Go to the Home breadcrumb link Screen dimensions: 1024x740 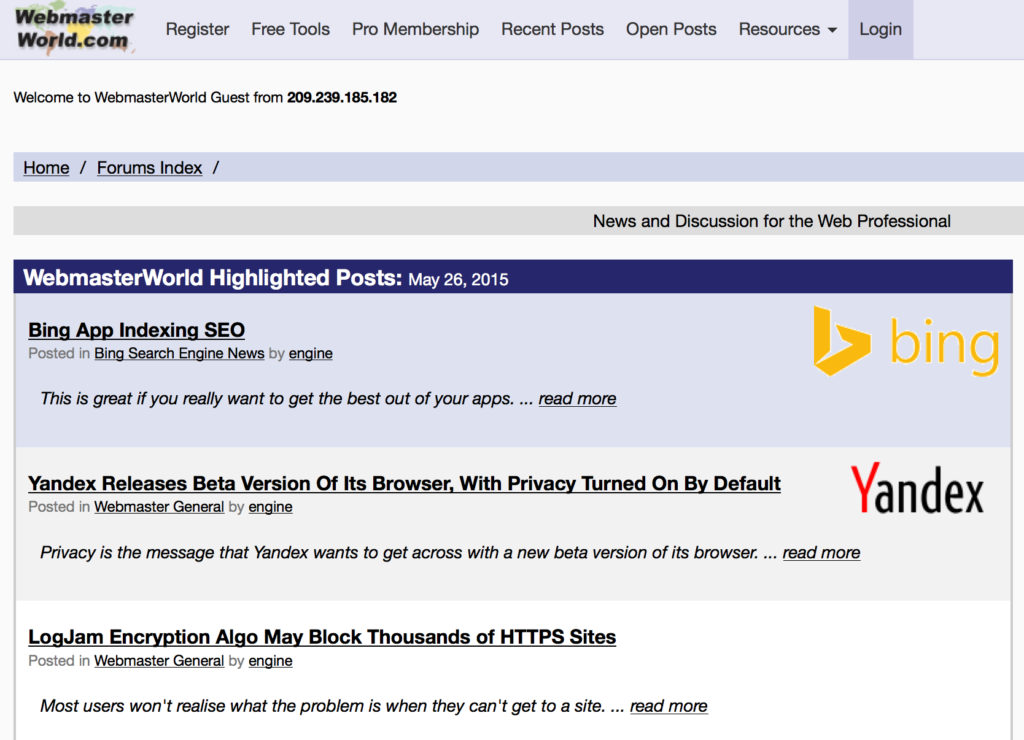point(46,168)
